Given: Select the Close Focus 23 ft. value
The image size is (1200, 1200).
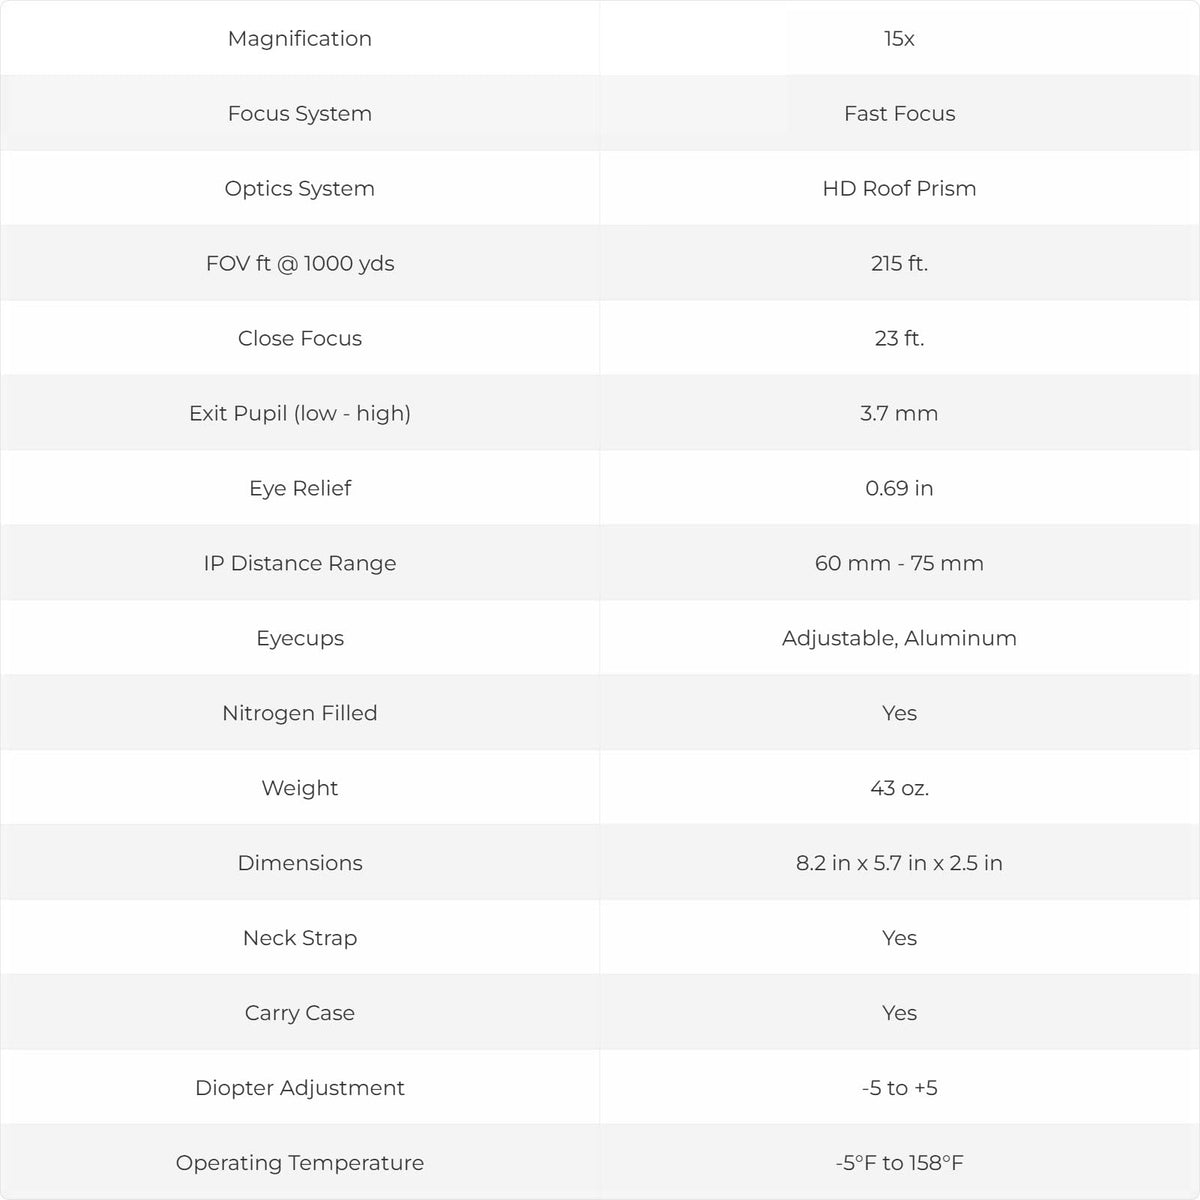Looking at the screenshot, I should point(899,338).
